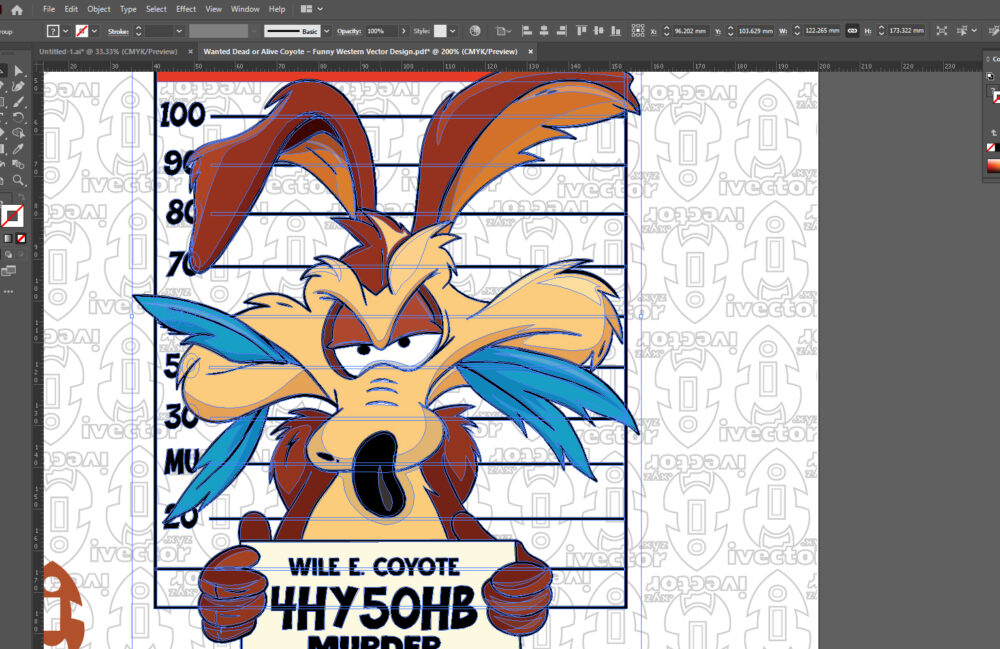Select the Zoom tool
The width and height of the screenshot is (1000, 649).
(x=18, y=180)
